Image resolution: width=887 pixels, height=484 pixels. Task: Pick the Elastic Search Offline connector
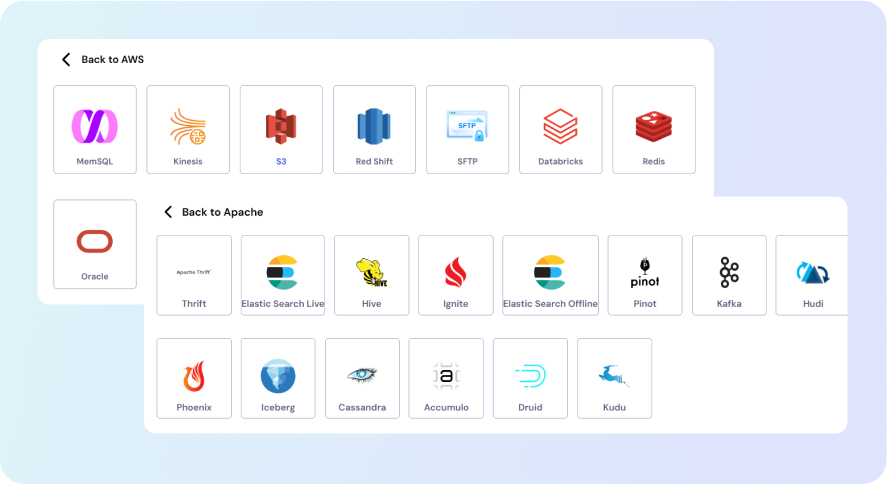[x=550, y=275]
